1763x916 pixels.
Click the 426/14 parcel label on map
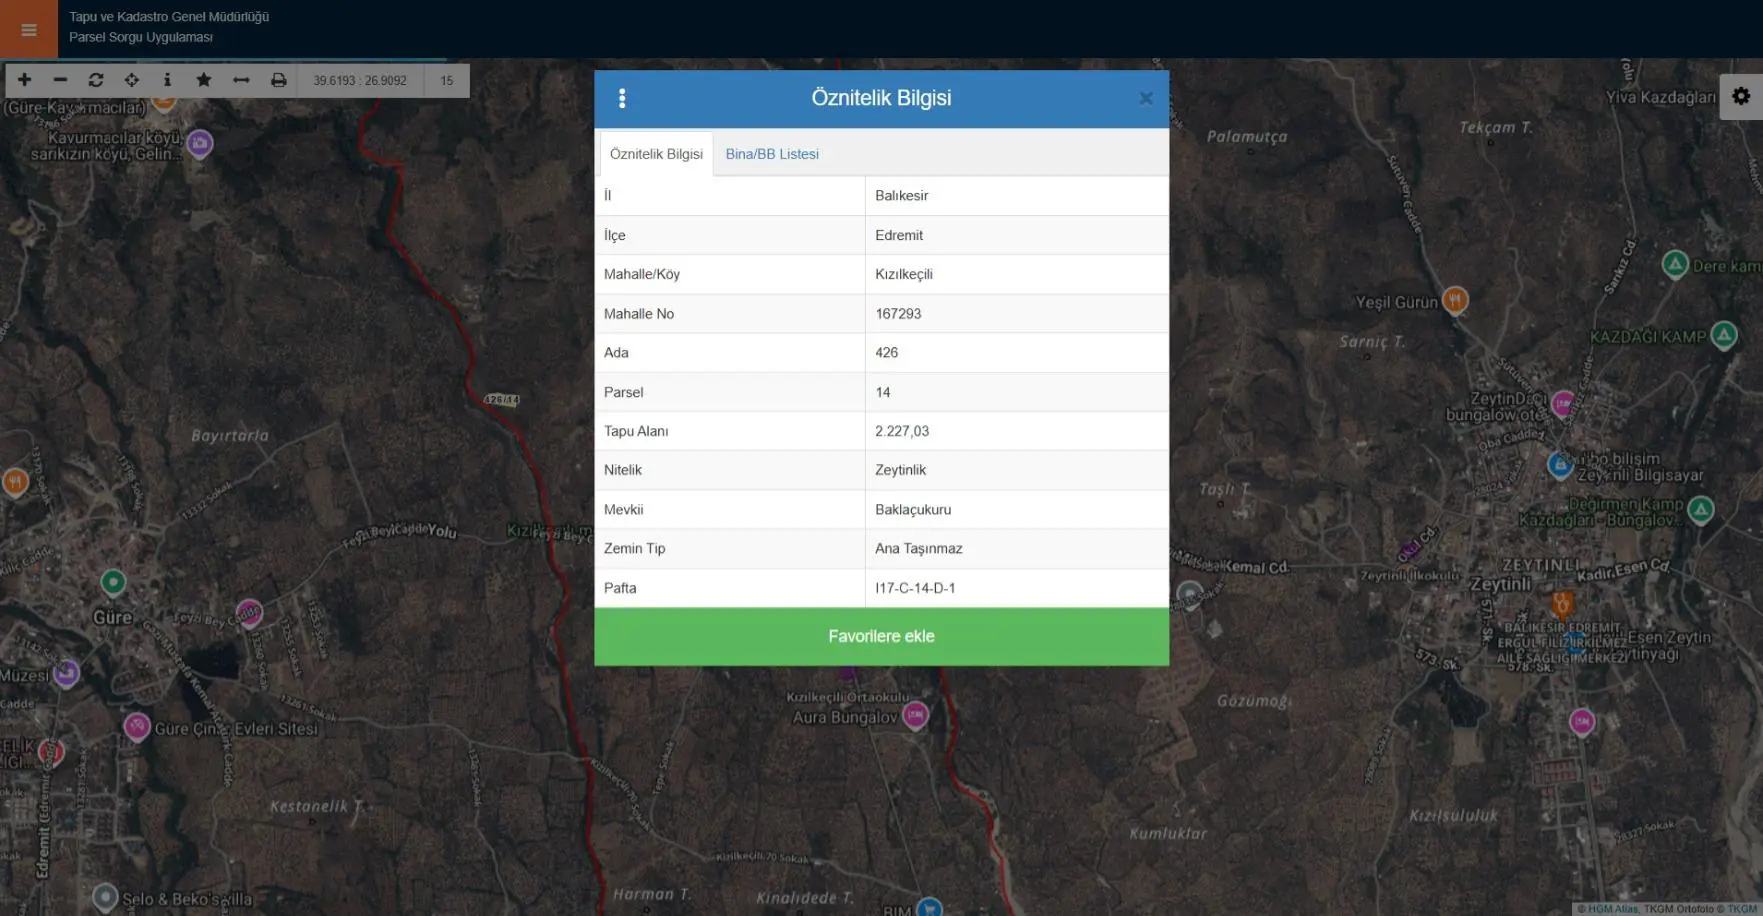pos(501,400)
